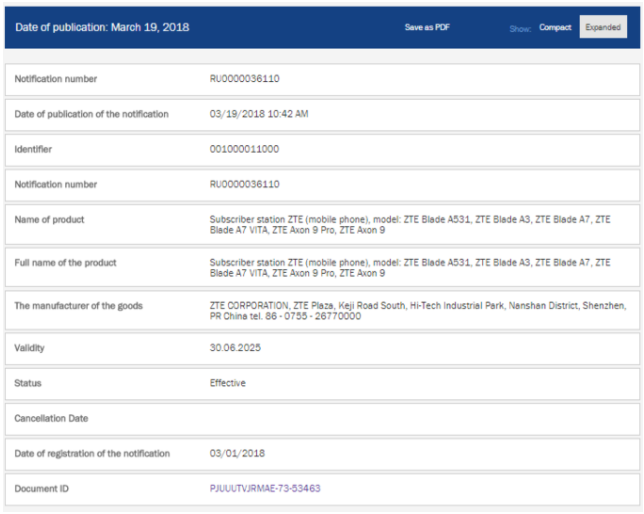This screenshot has width=644, height=514.
Task: Click the Effective status value
Action: pyautogui.click(x=227, y=383)
